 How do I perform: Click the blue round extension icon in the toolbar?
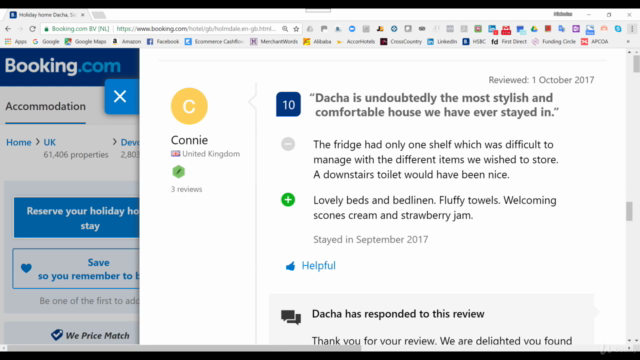pyautogui.click(x=352, y=29)
